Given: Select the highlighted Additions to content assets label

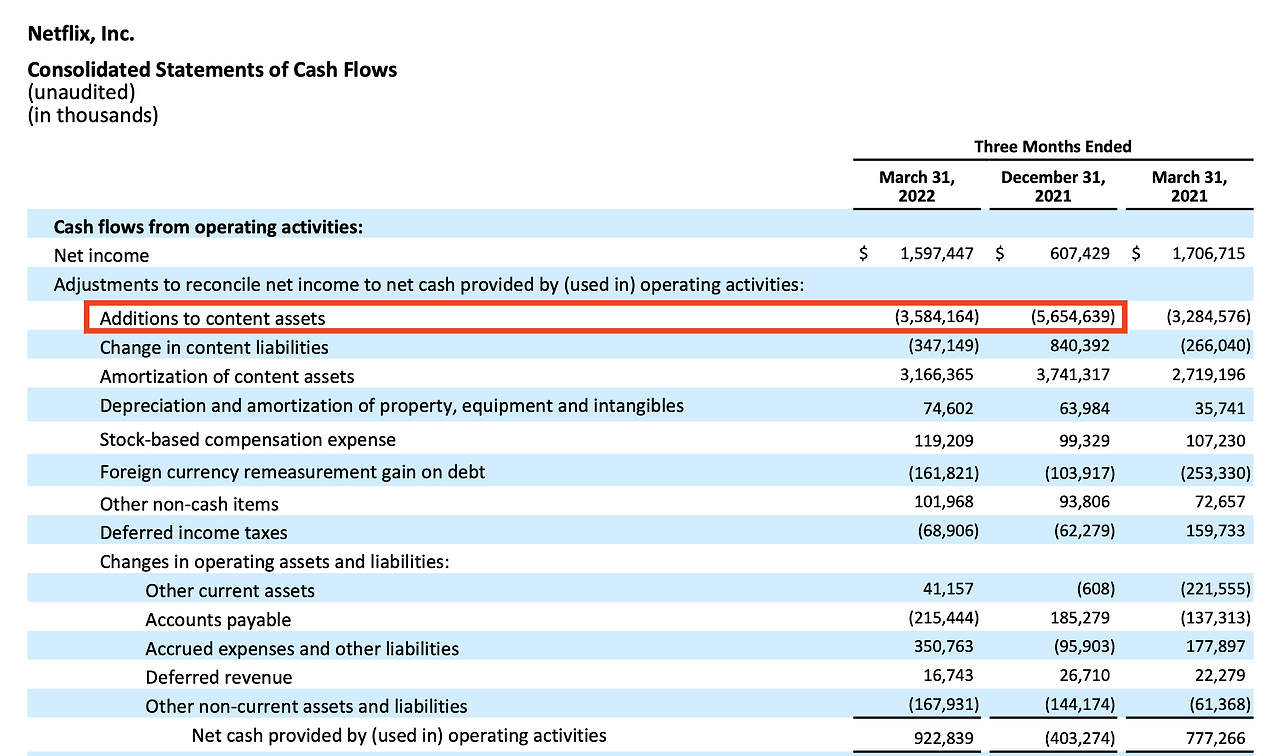Looking at the screenshot, I should [212, 319].
